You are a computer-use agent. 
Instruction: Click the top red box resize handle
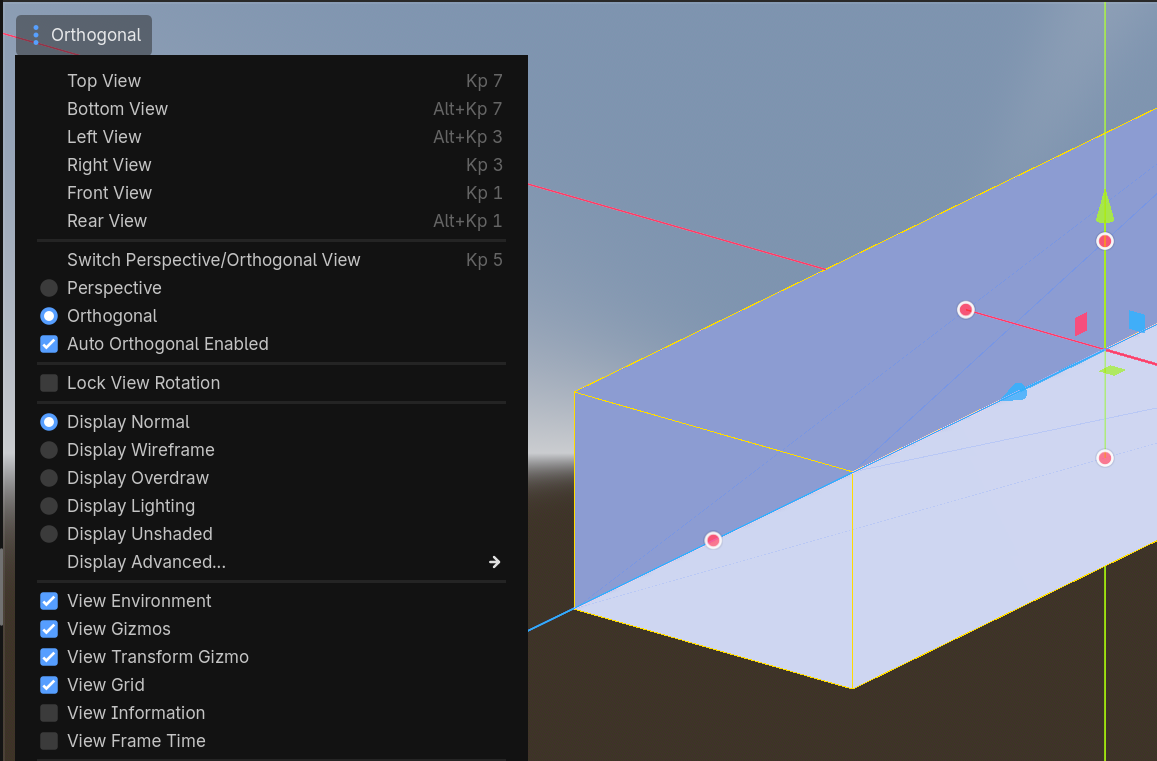1105,241
